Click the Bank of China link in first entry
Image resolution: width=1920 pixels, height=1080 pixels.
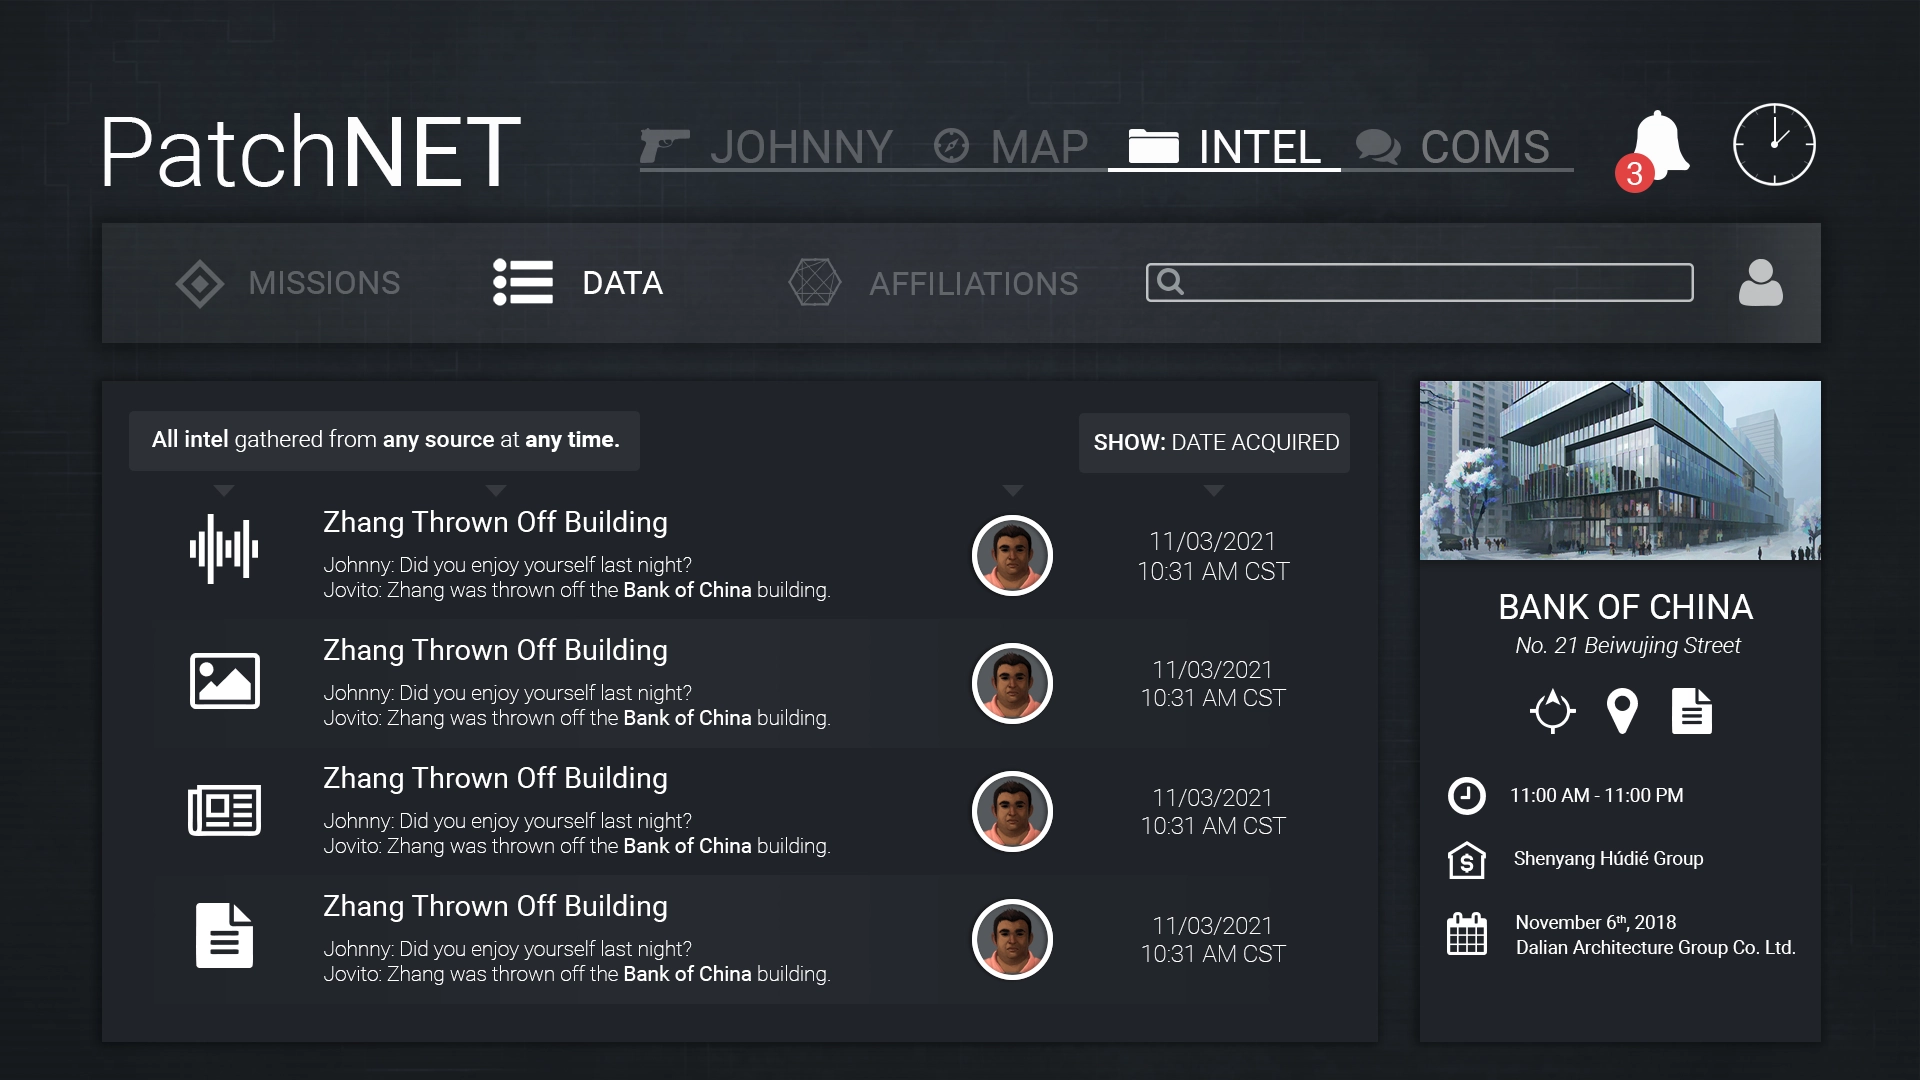pos(687,590)
